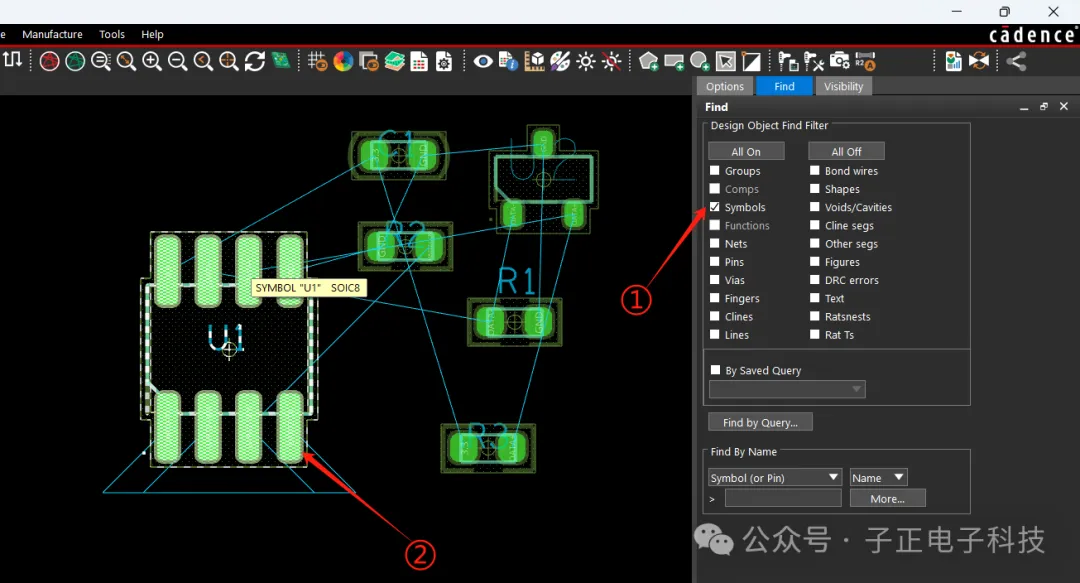Click the All On button

(x=746, y=151)
